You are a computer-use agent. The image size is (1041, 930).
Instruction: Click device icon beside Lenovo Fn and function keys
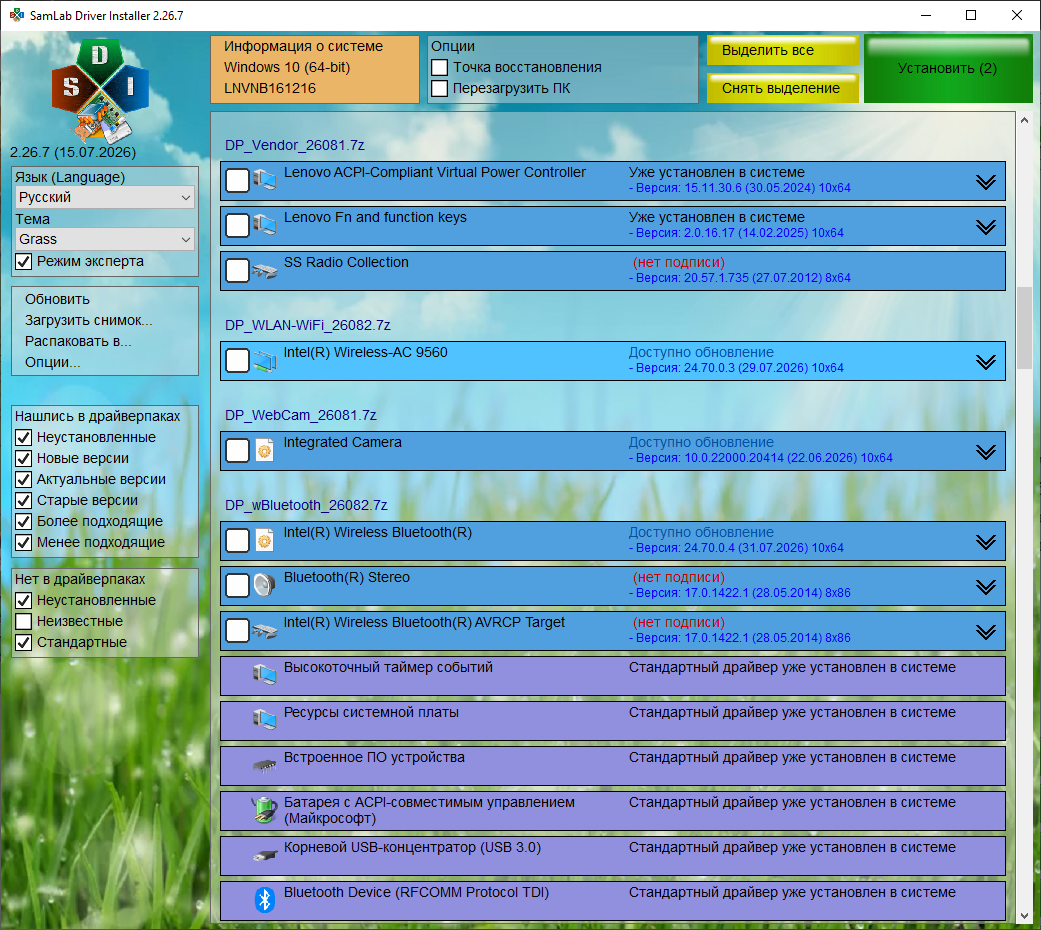pos(264,225)
